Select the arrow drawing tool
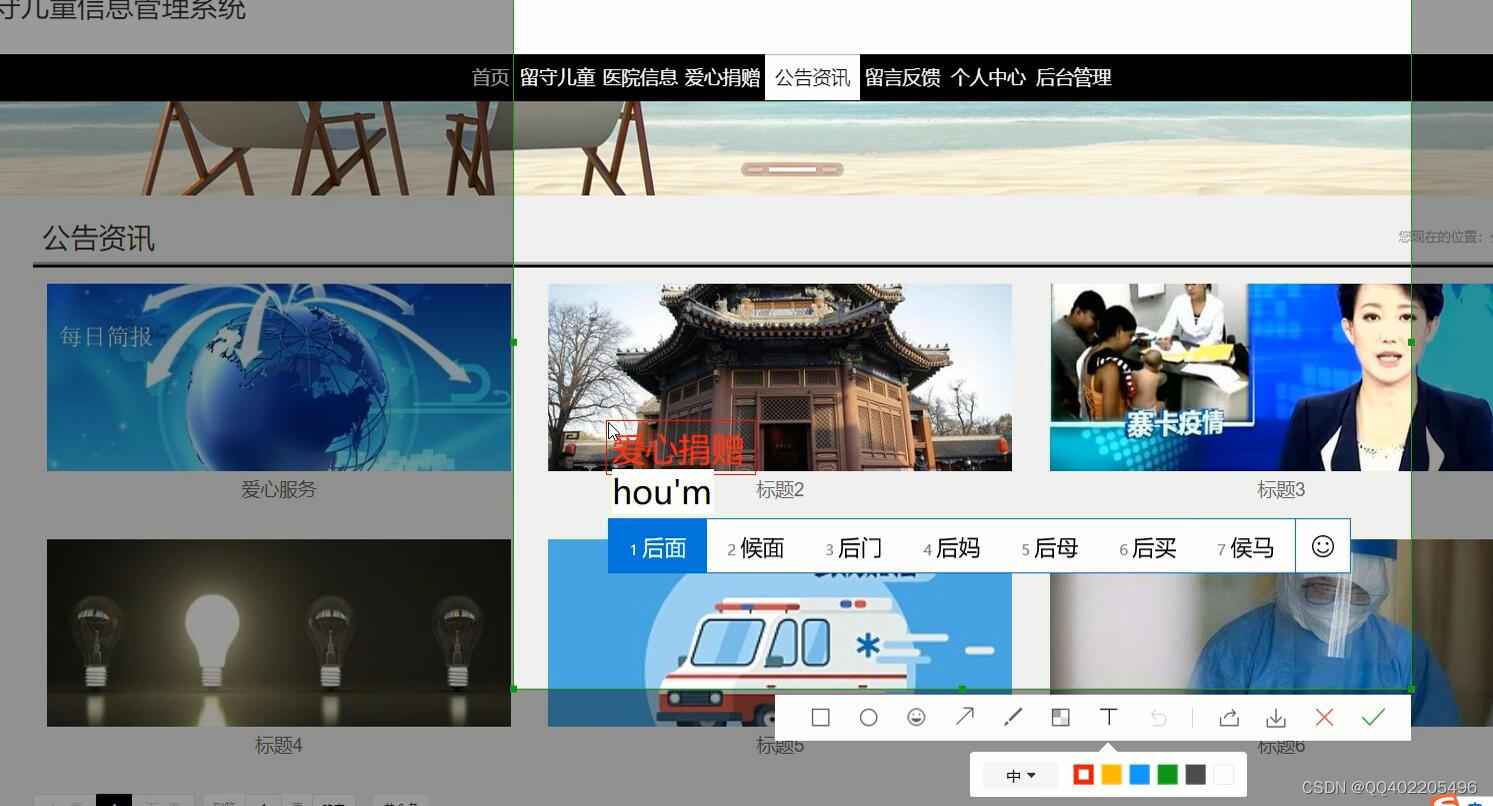Viewport: 1493px width, 806px height. pyautogui.click(x=964, y=717)
